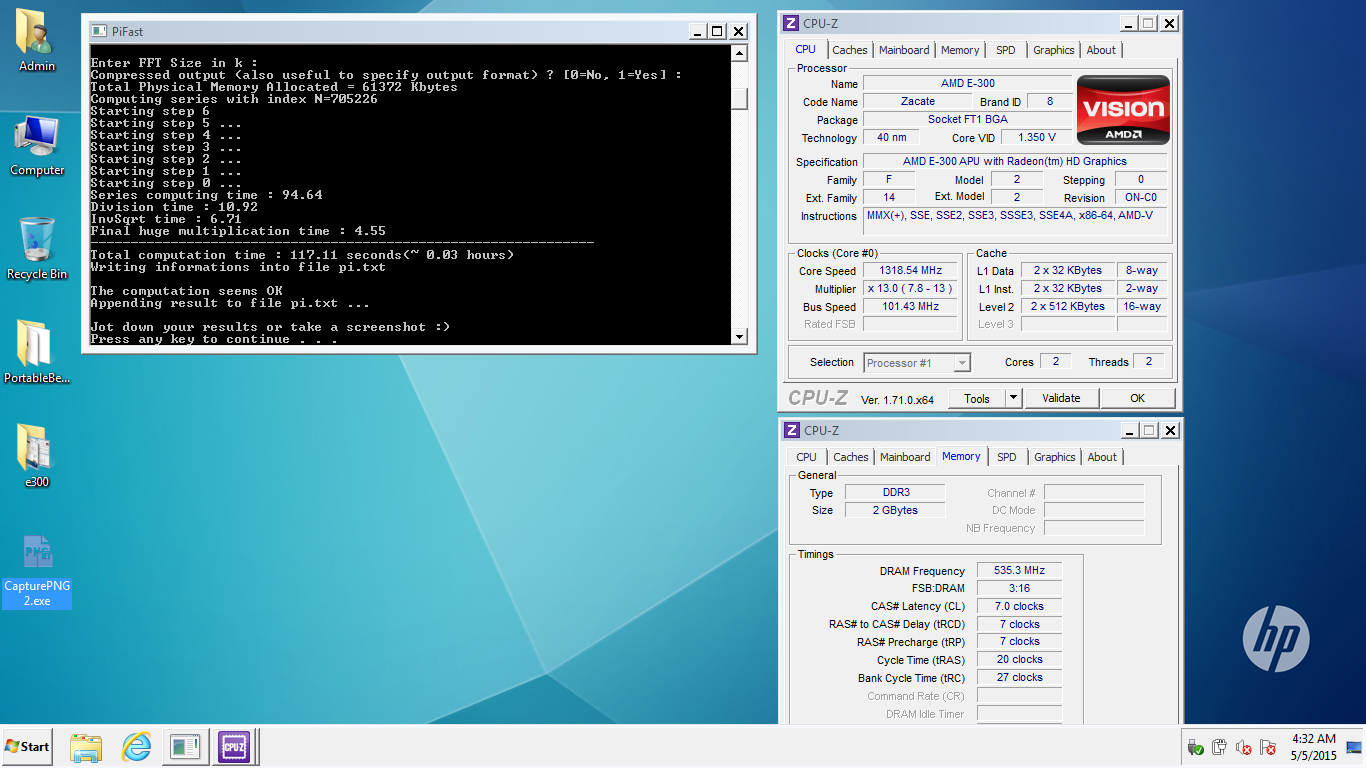Image resolution: width=1366 pixels, height=768 pixels.
Task: Click the Memory CPU-Z window title icon
Action: click(791, 430)
